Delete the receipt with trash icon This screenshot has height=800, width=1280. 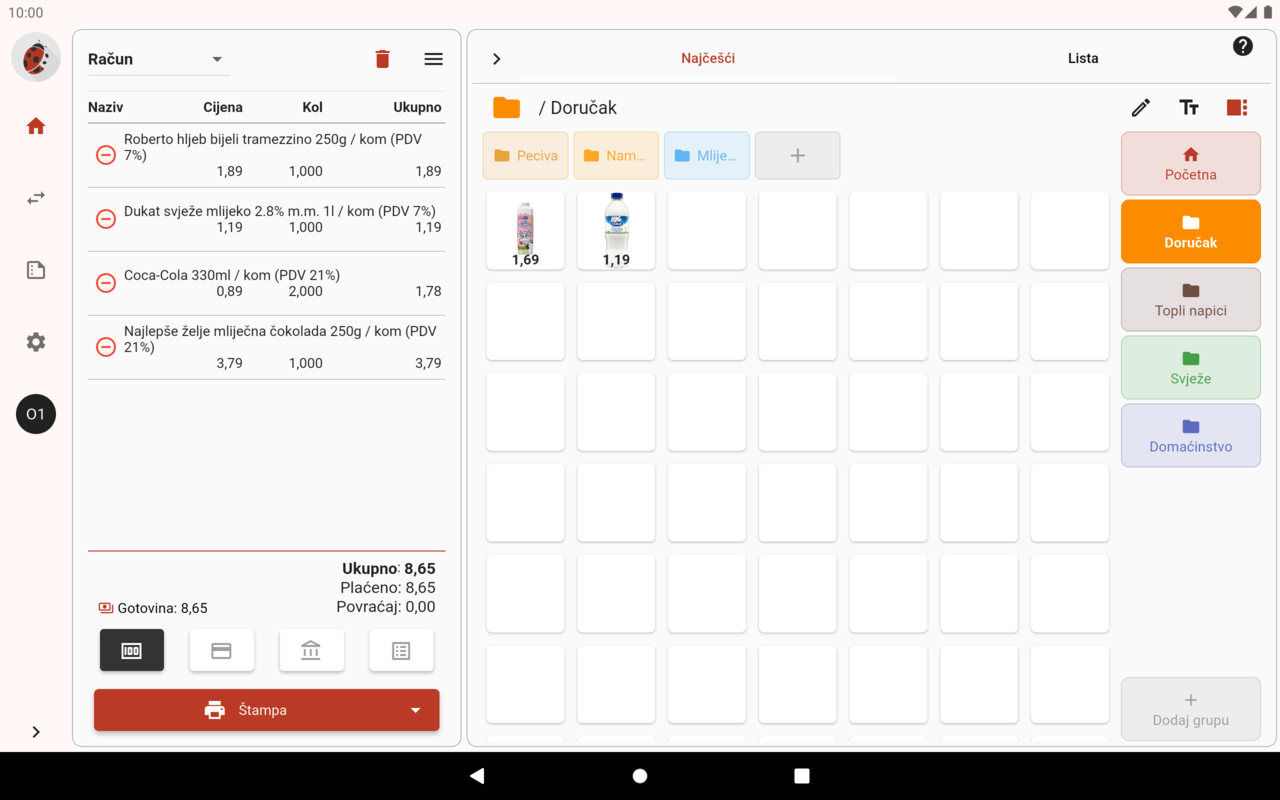coord(382,59)
